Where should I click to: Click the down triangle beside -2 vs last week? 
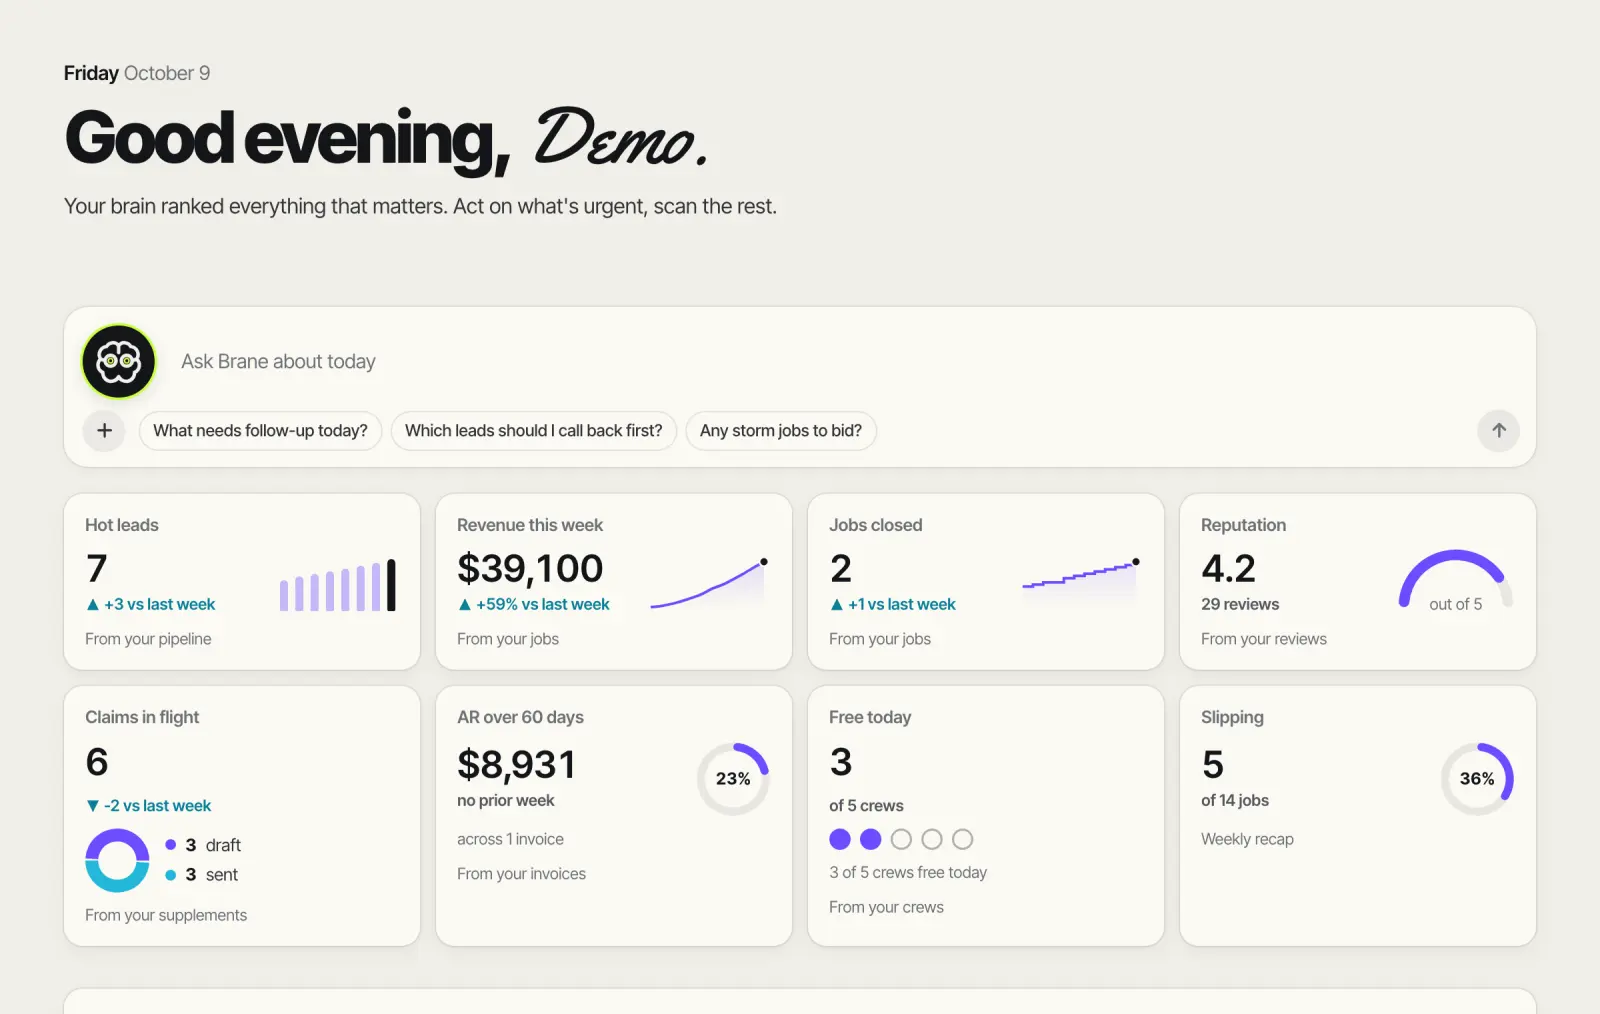coord(93,806)
